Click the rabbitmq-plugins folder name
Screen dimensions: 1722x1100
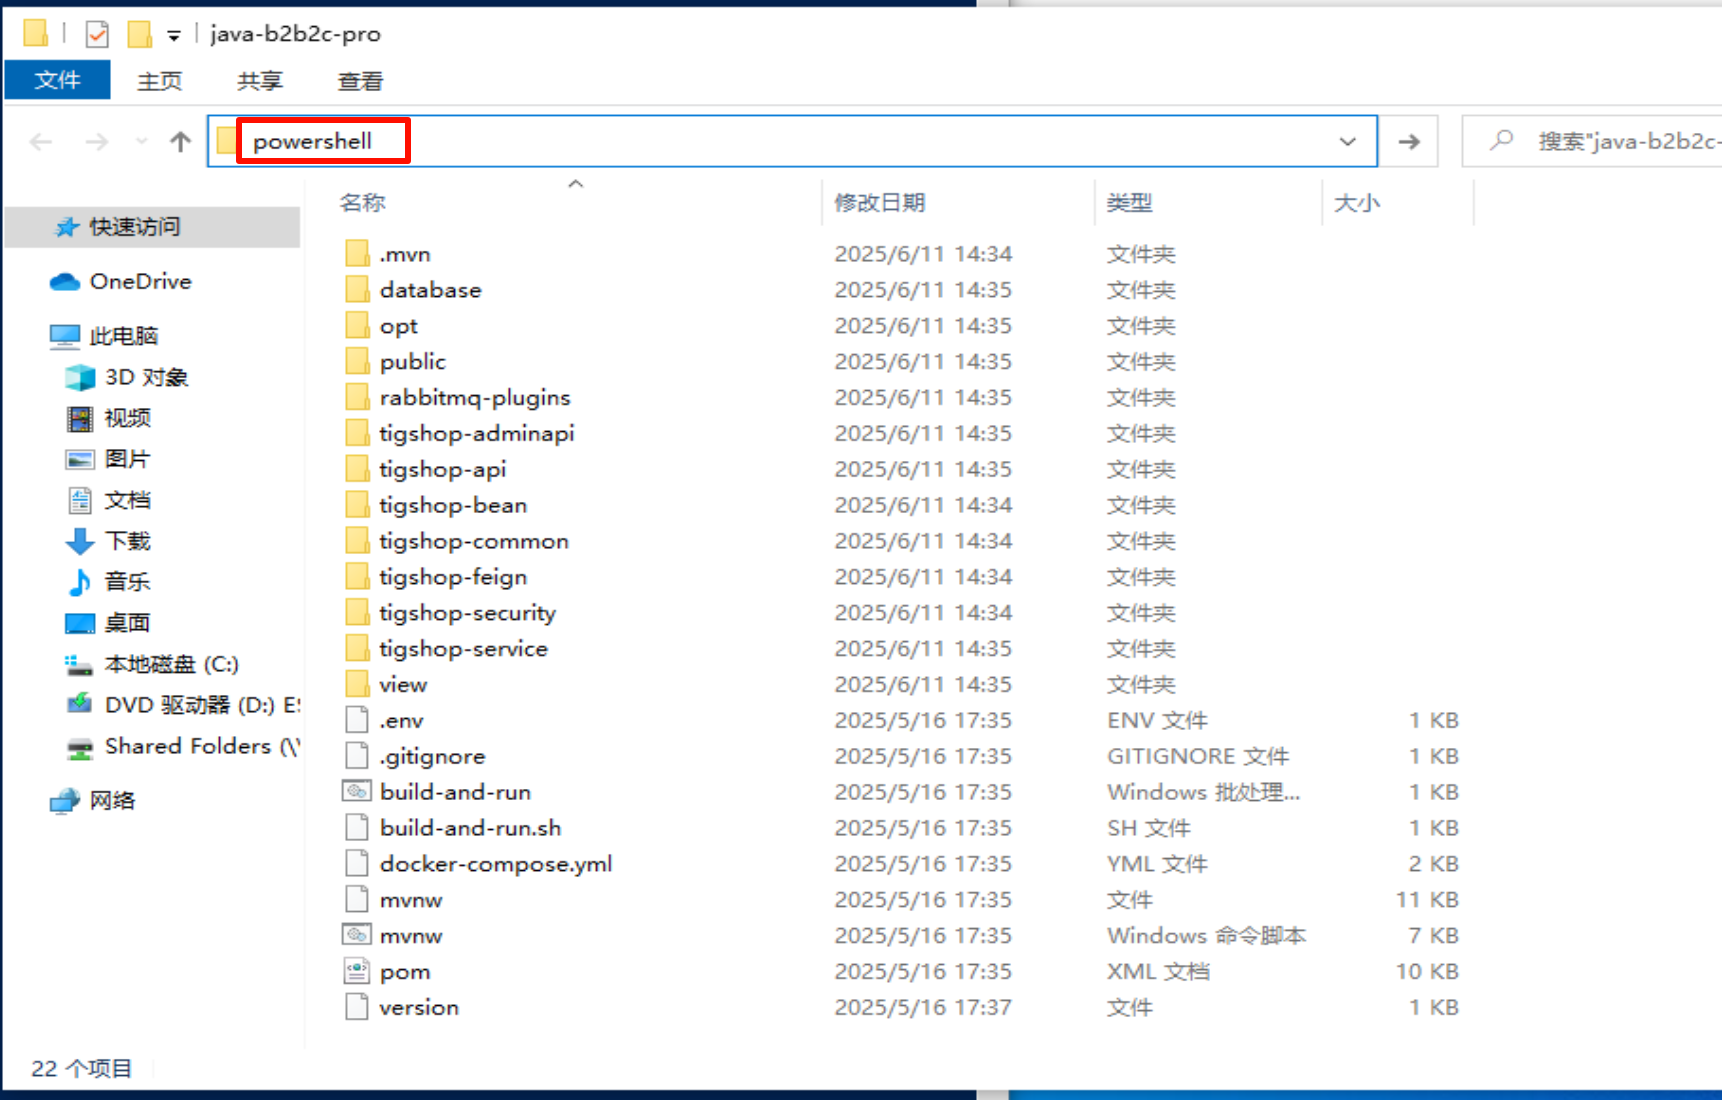(x=475, y=398)
